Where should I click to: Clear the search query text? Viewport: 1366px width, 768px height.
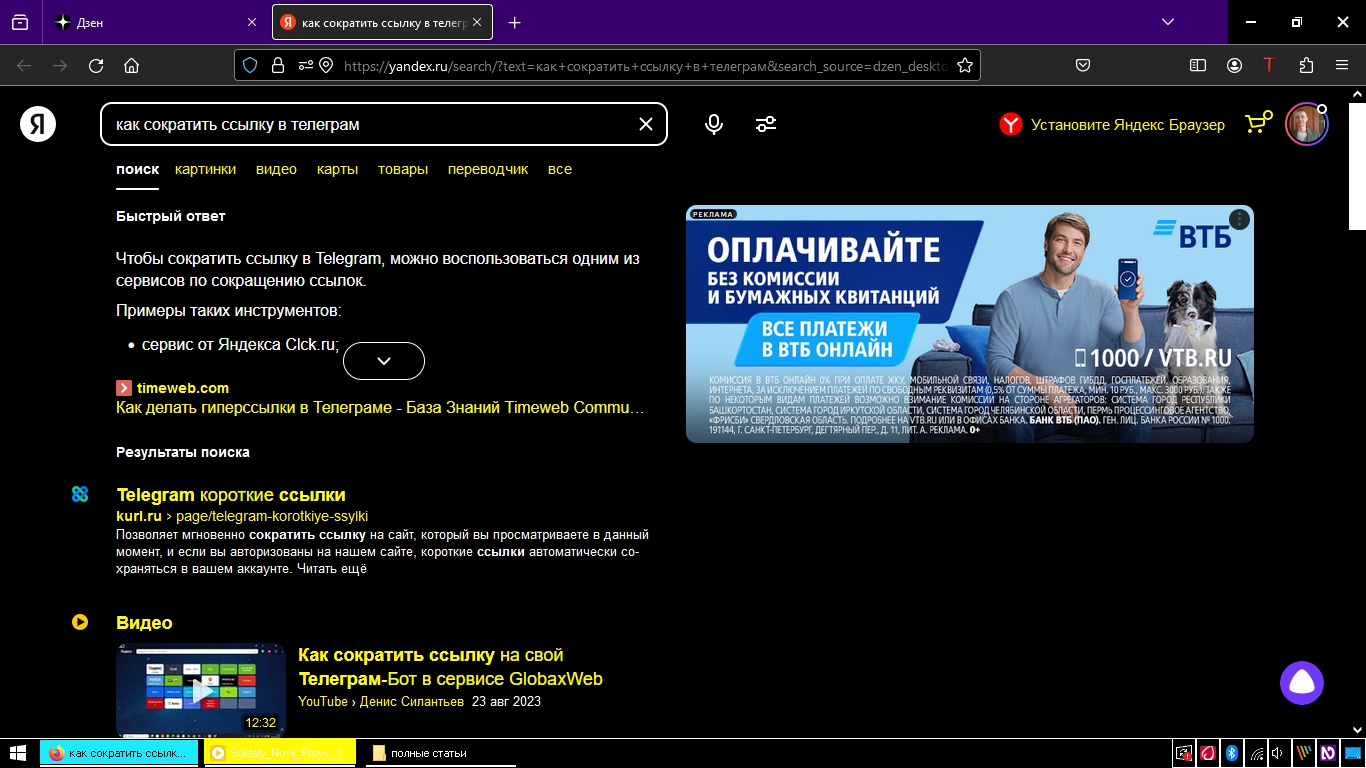pos(646,124)
